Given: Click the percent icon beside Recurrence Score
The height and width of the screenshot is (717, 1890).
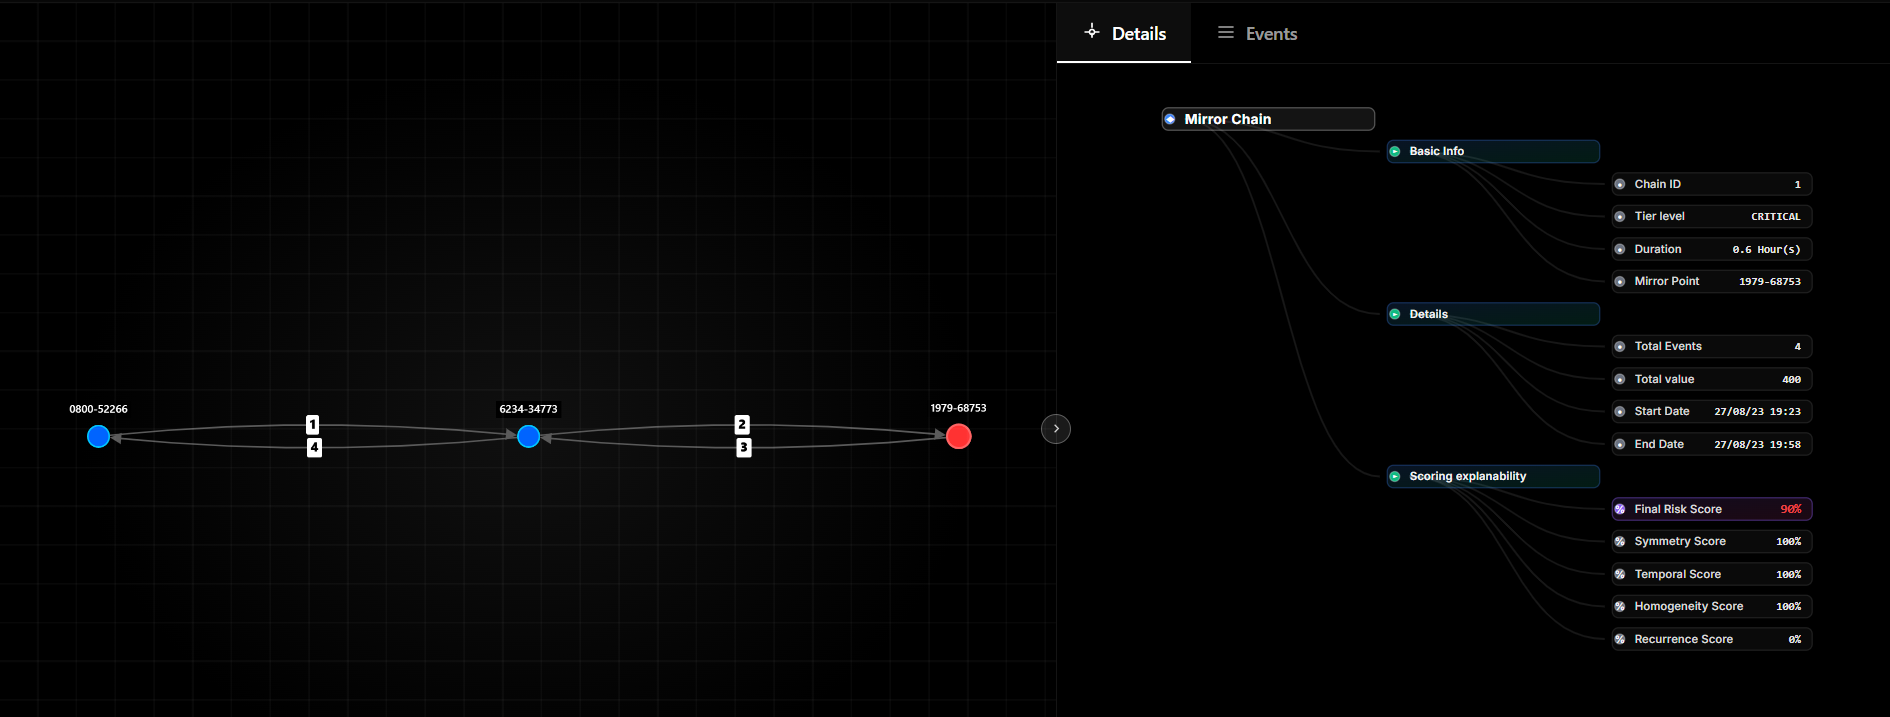Looking at the screenshot, I should (x=1620, y=639).
